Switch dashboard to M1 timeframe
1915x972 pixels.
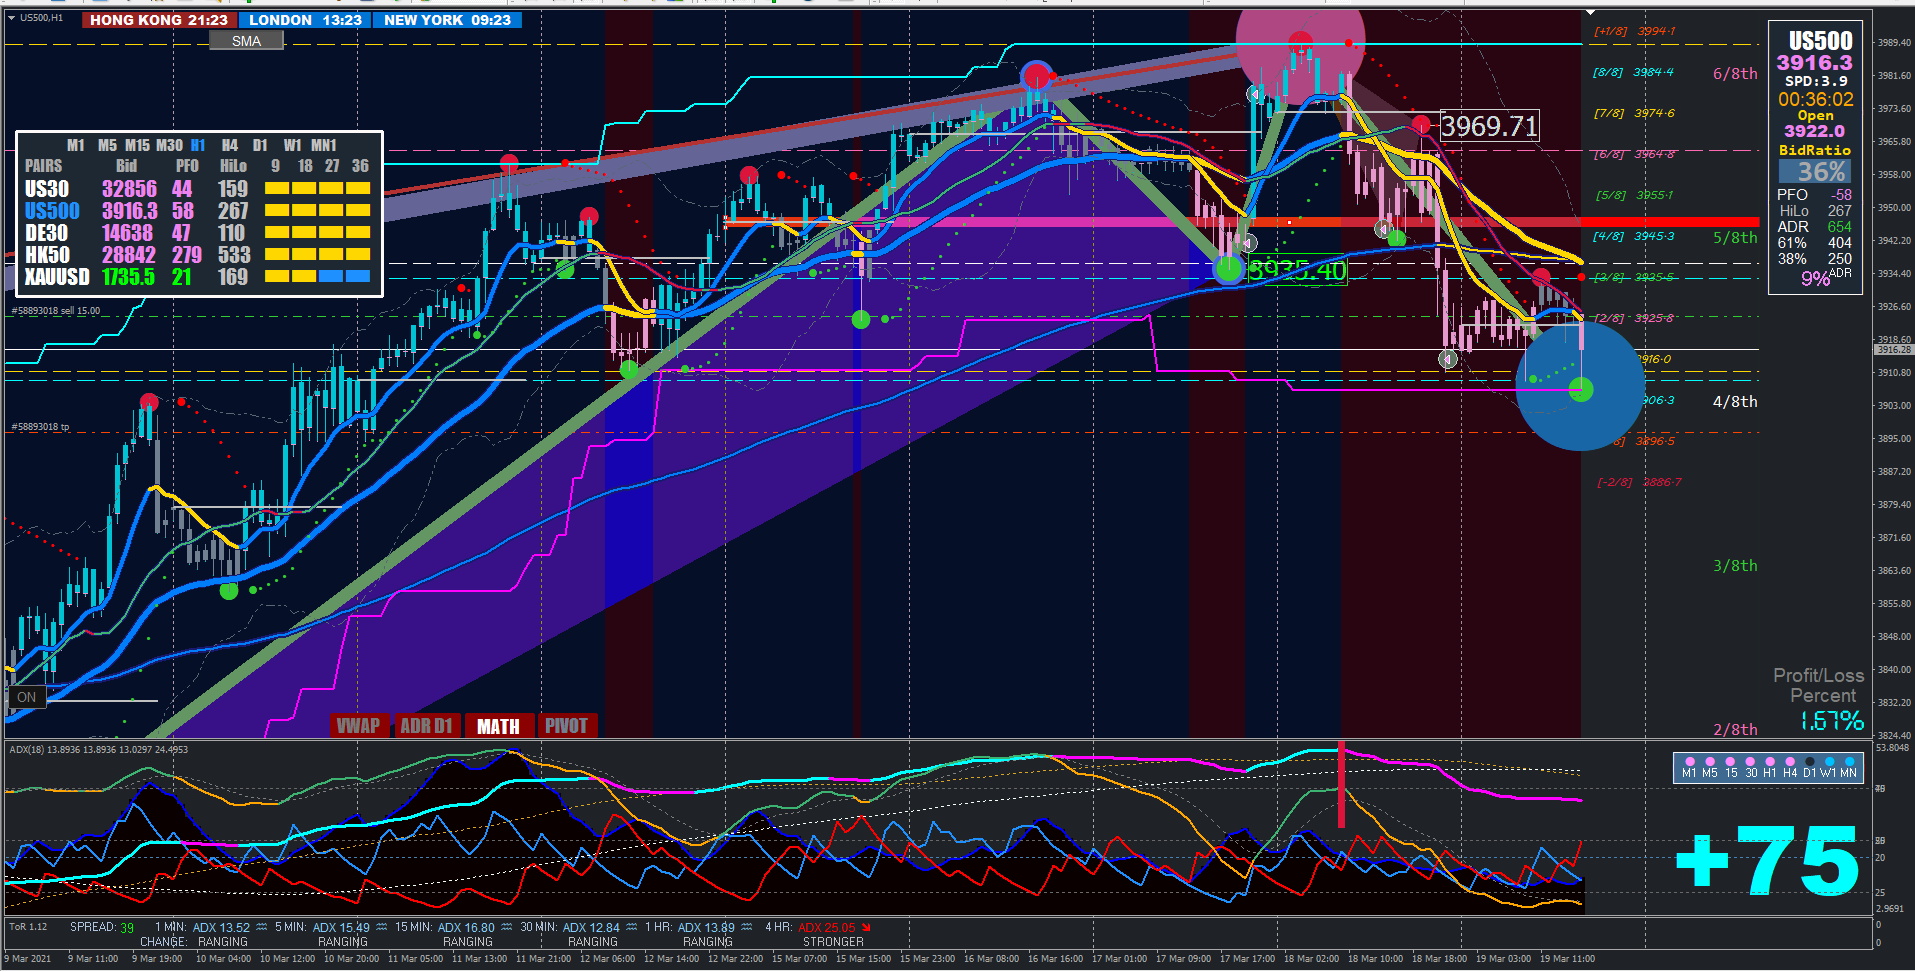click(76, 145)
